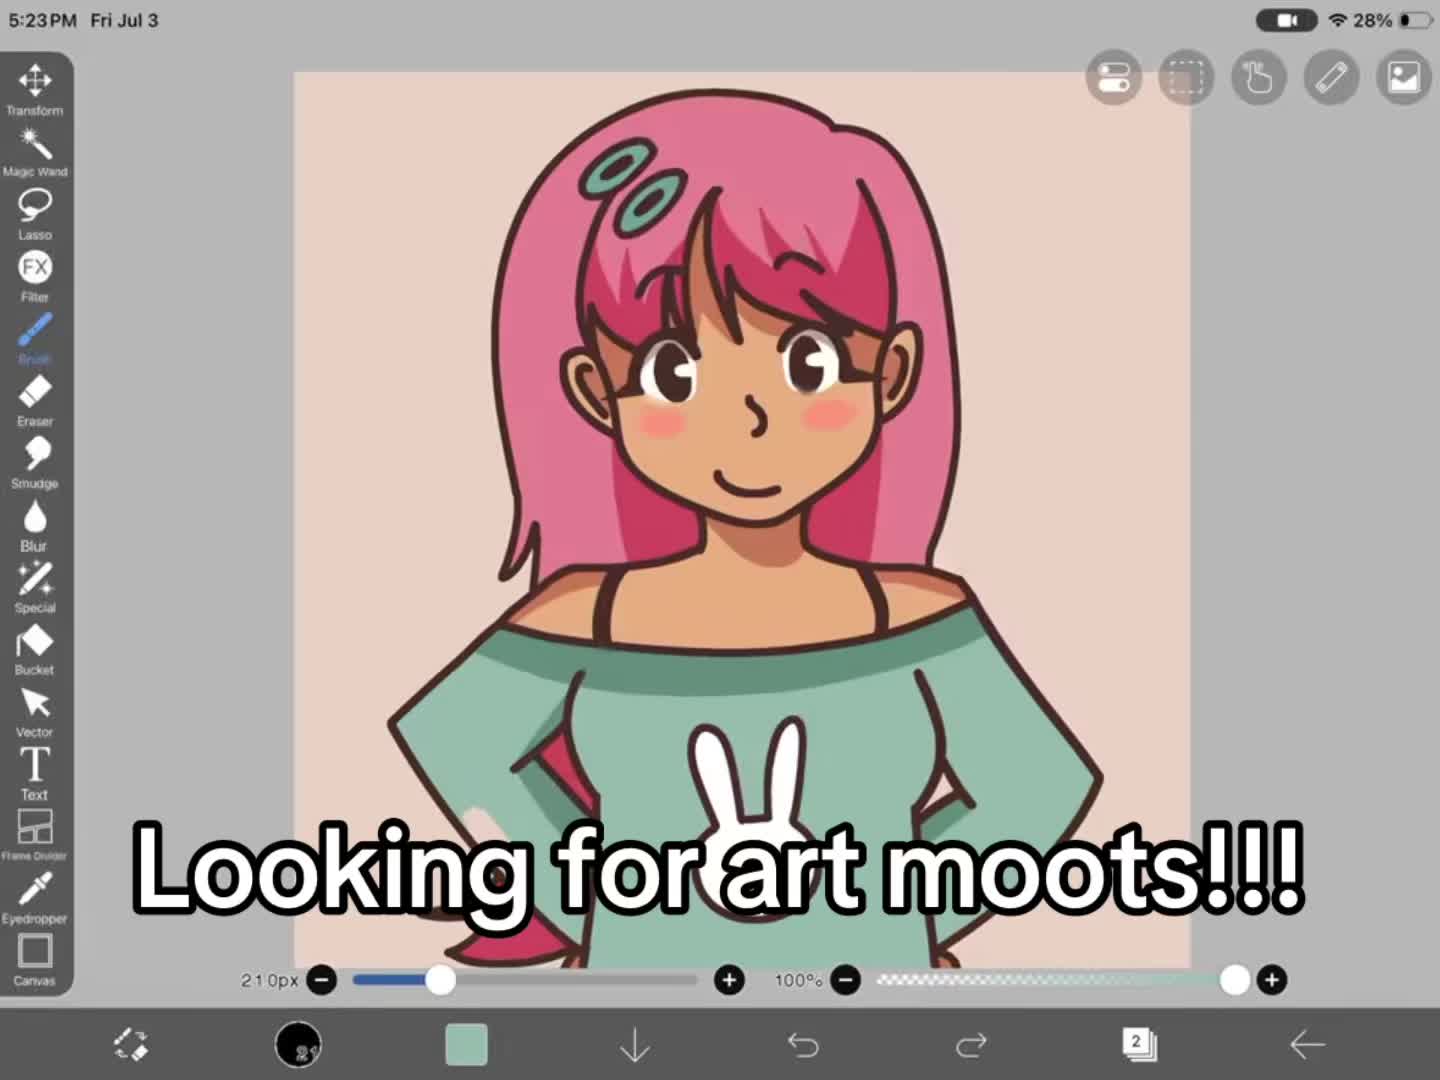This screenshot has height=1080, width=1440.
Task: Open the brush preview settings circle
Action: [x=298, y=1045]
